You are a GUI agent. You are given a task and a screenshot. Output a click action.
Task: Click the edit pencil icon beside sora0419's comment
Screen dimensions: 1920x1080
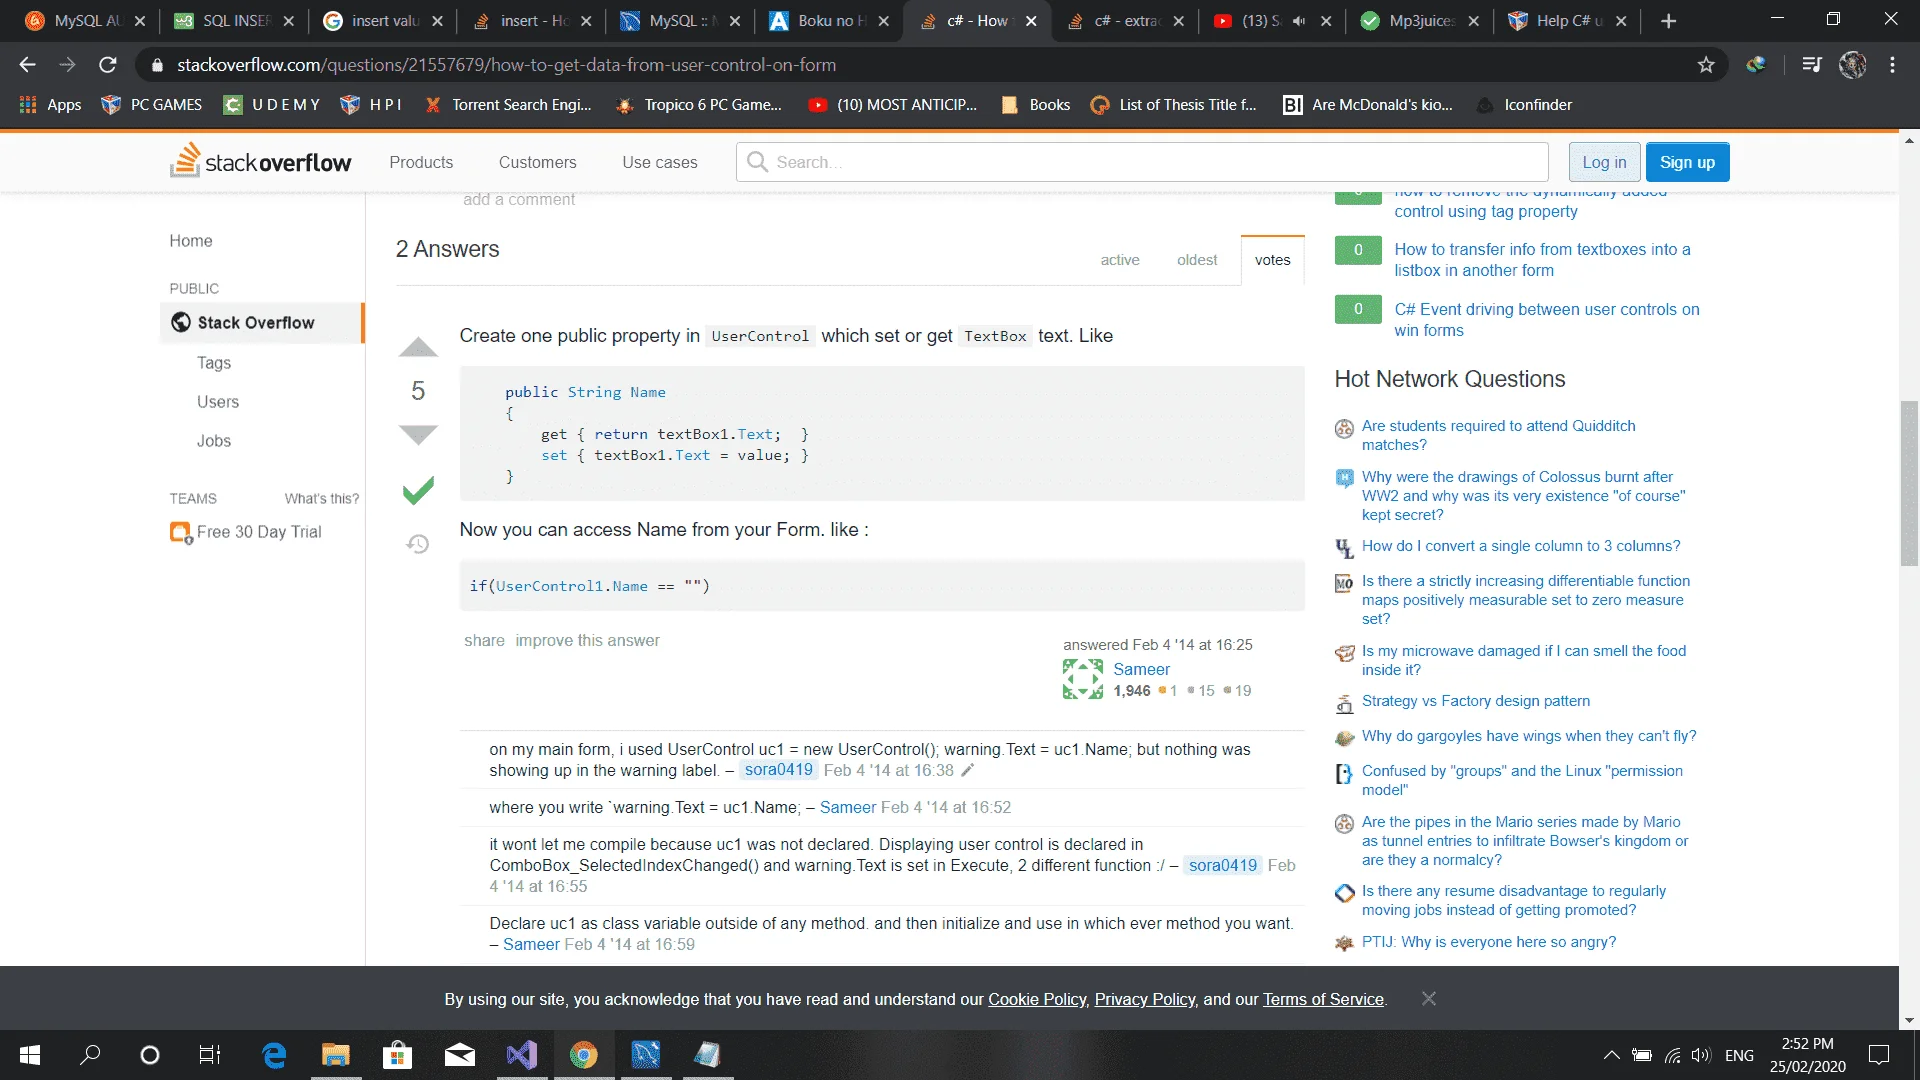[967, 770]
